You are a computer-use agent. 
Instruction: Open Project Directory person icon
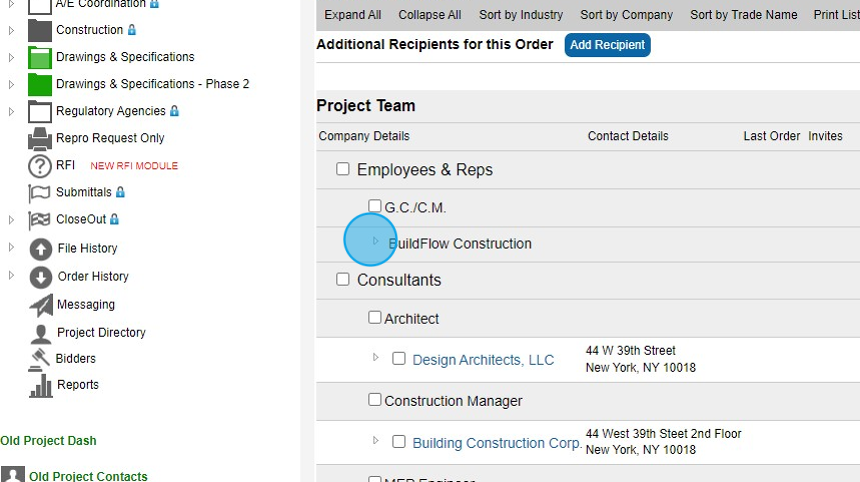pyautogui.click(x=40, y=333)
